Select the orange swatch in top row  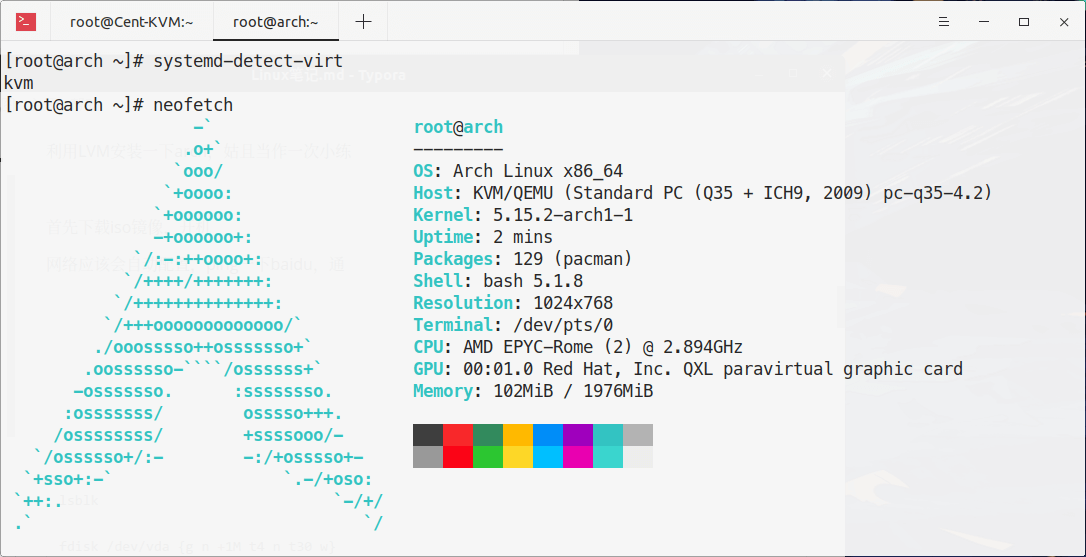[518, 435]
